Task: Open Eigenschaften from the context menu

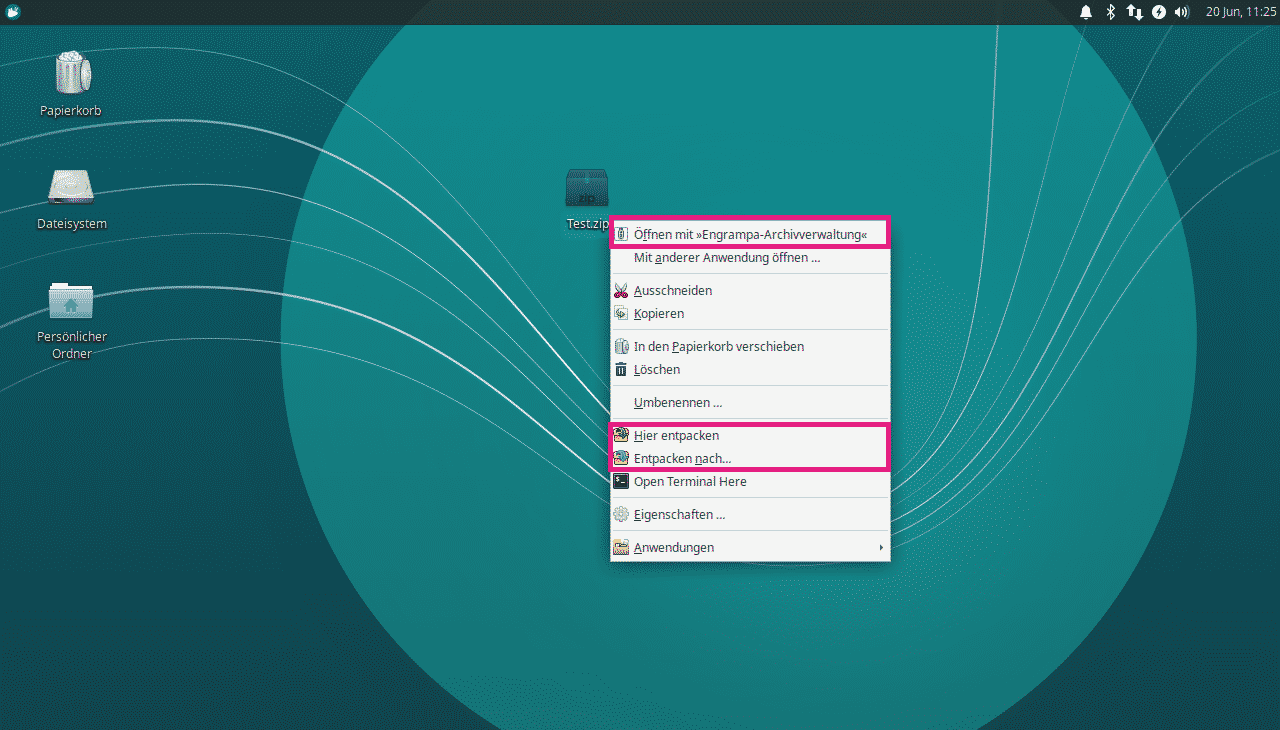Action: point(750,514)
